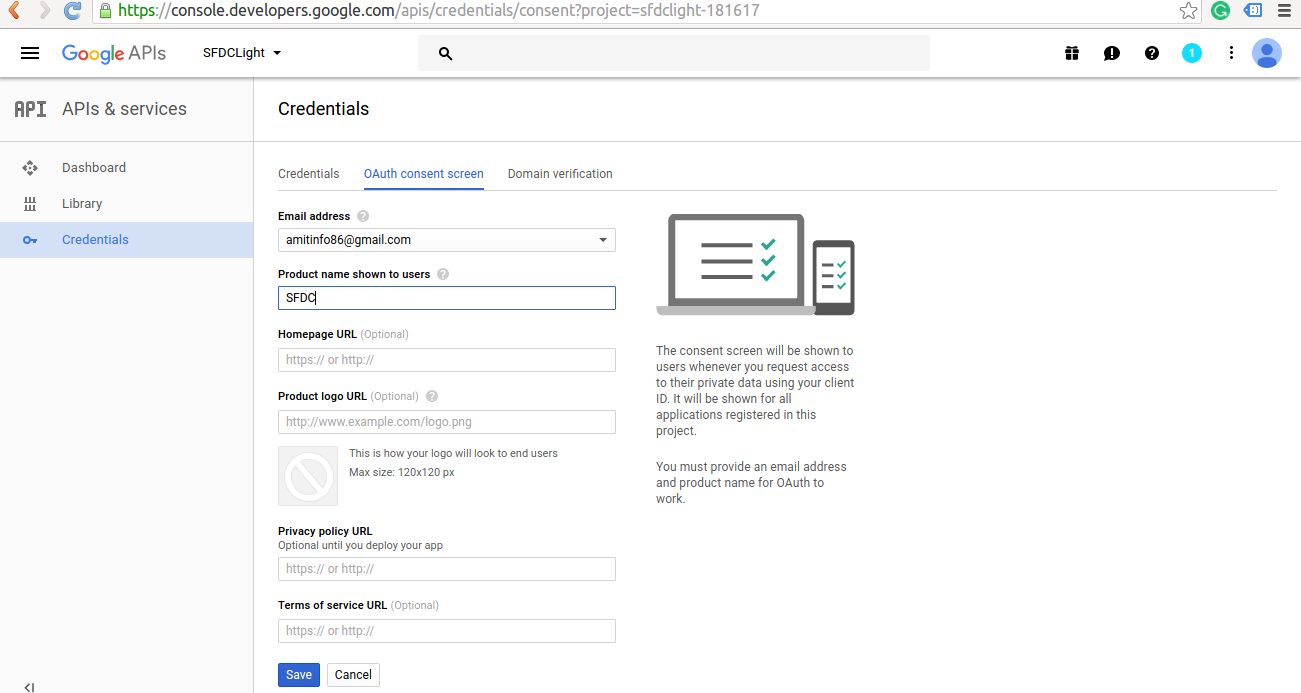Click the issues alert icon in toolbar

[x=1111, y=53]
